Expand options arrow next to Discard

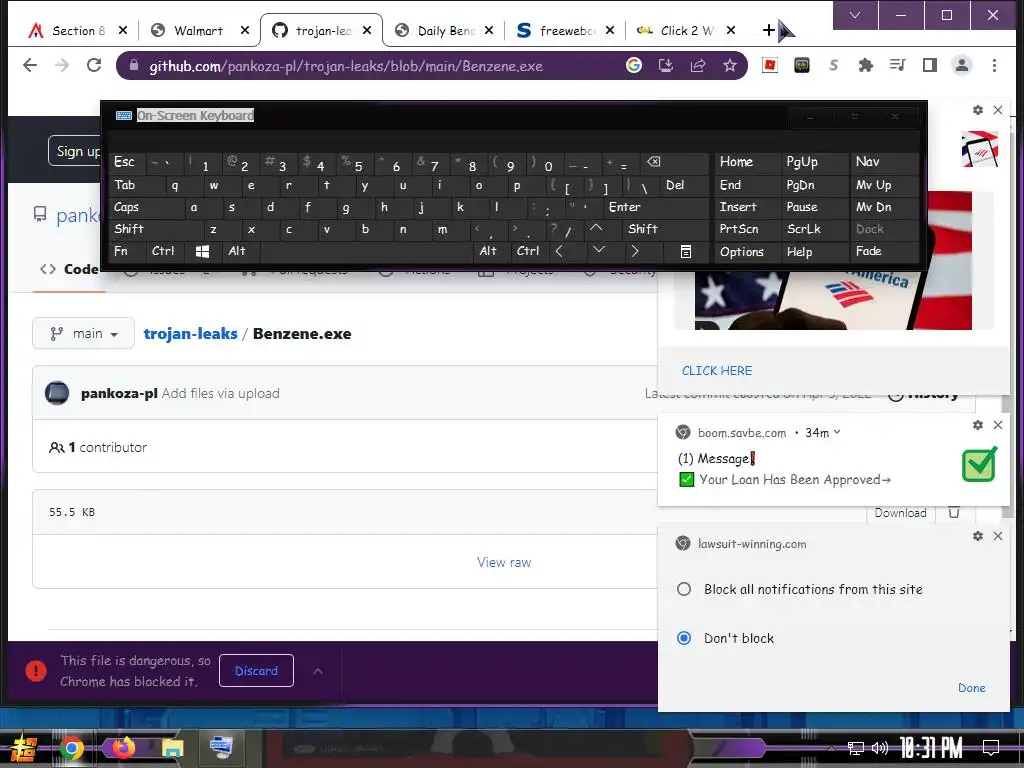coord(317,671)
